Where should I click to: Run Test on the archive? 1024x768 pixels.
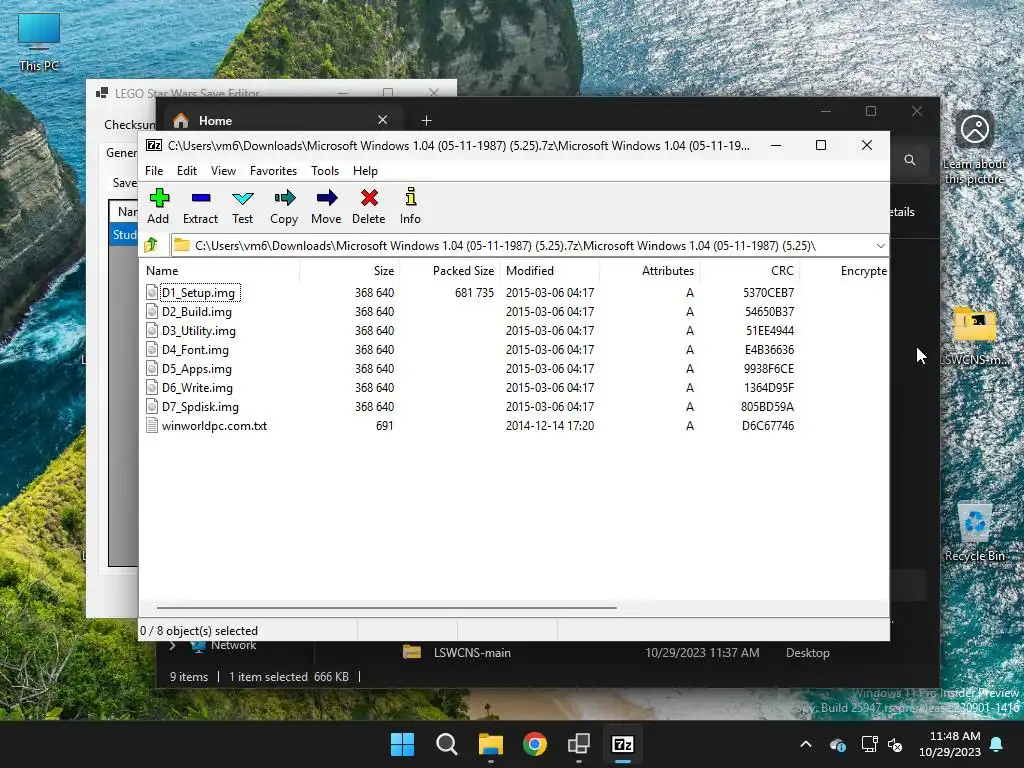point(242,206)
